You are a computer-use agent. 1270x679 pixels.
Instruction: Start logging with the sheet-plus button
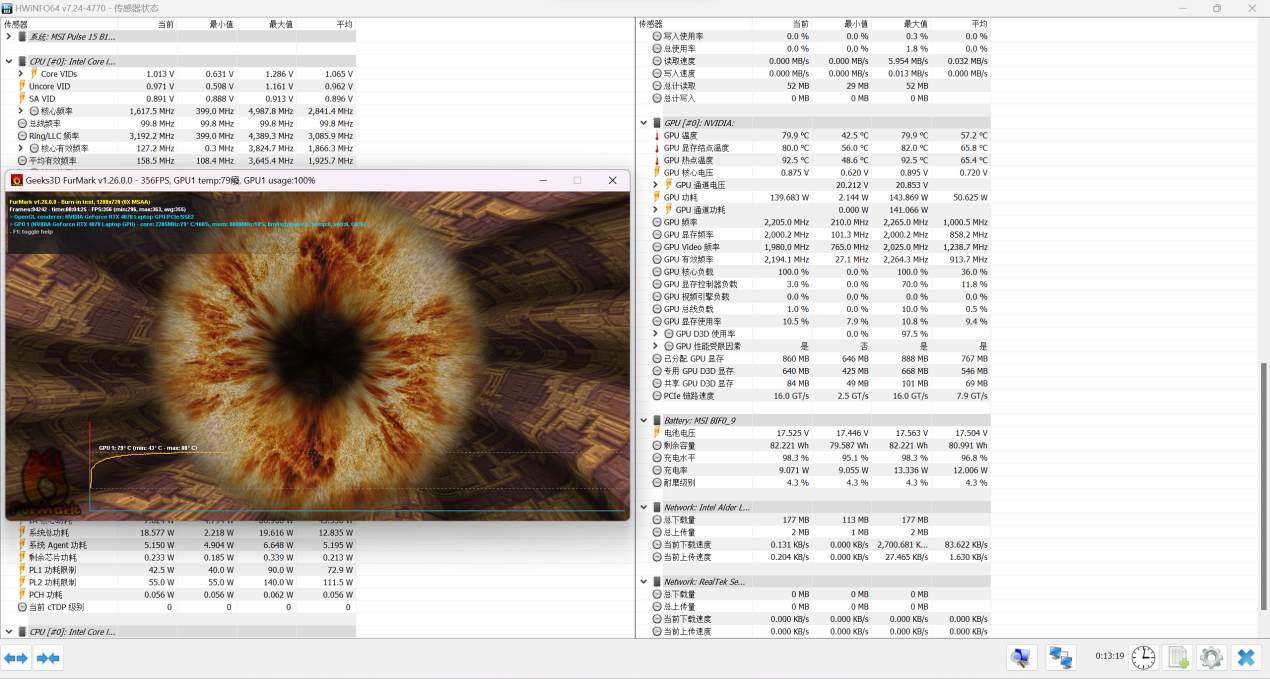[1179, 657]
